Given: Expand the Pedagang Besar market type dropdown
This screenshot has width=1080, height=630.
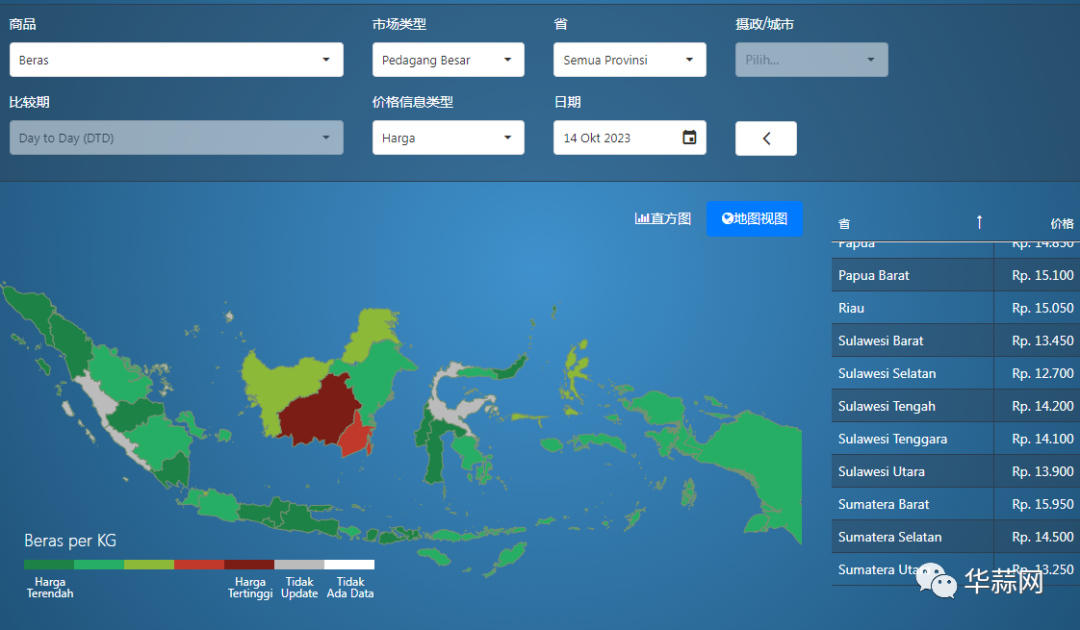Looking at the screenshot, I should tap(448, 60).
